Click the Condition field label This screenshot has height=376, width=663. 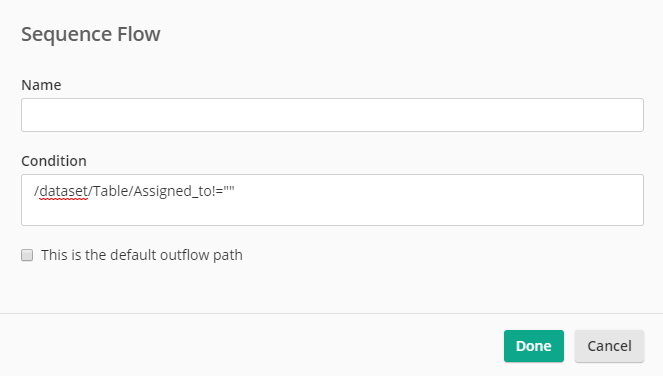[x=54, y=161]
